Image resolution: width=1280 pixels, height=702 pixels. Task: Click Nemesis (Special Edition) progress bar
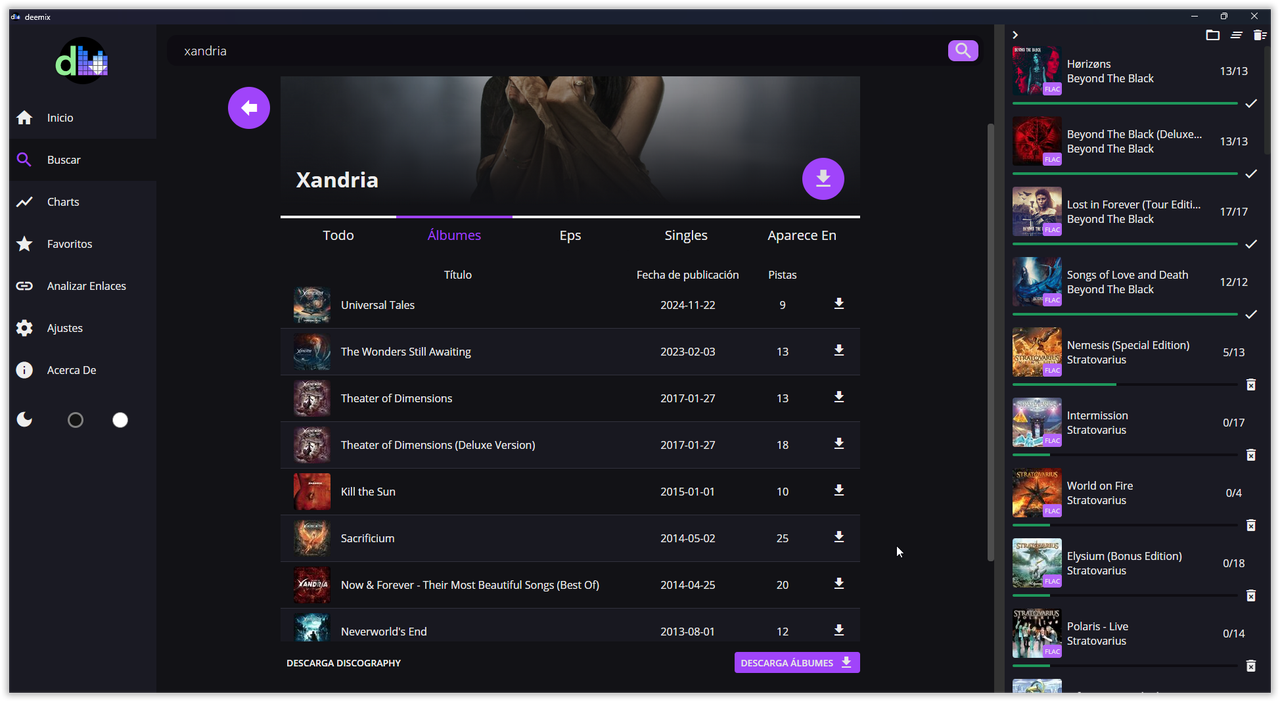pyautogui.click(x=1125, y=384)
